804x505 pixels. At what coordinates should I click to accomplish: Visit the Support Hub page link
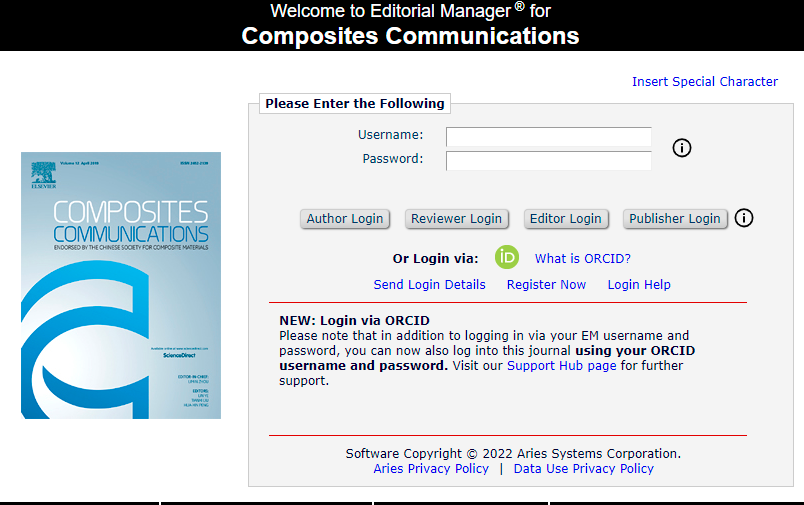pos(561,366)
